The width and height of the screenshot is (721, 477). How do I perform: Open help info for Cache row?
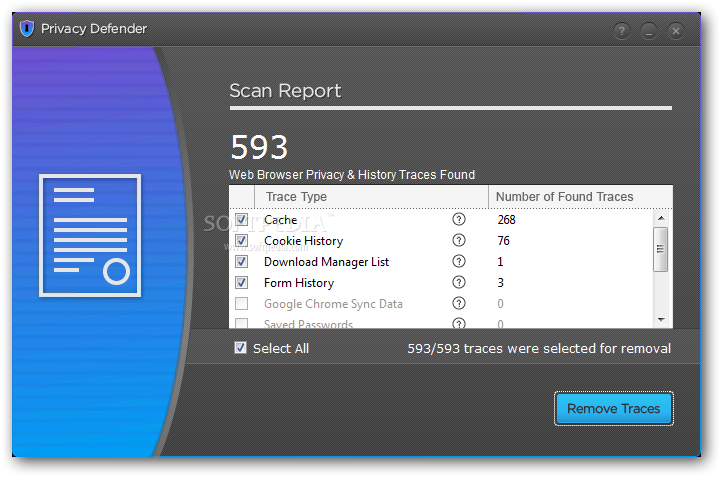458,219
